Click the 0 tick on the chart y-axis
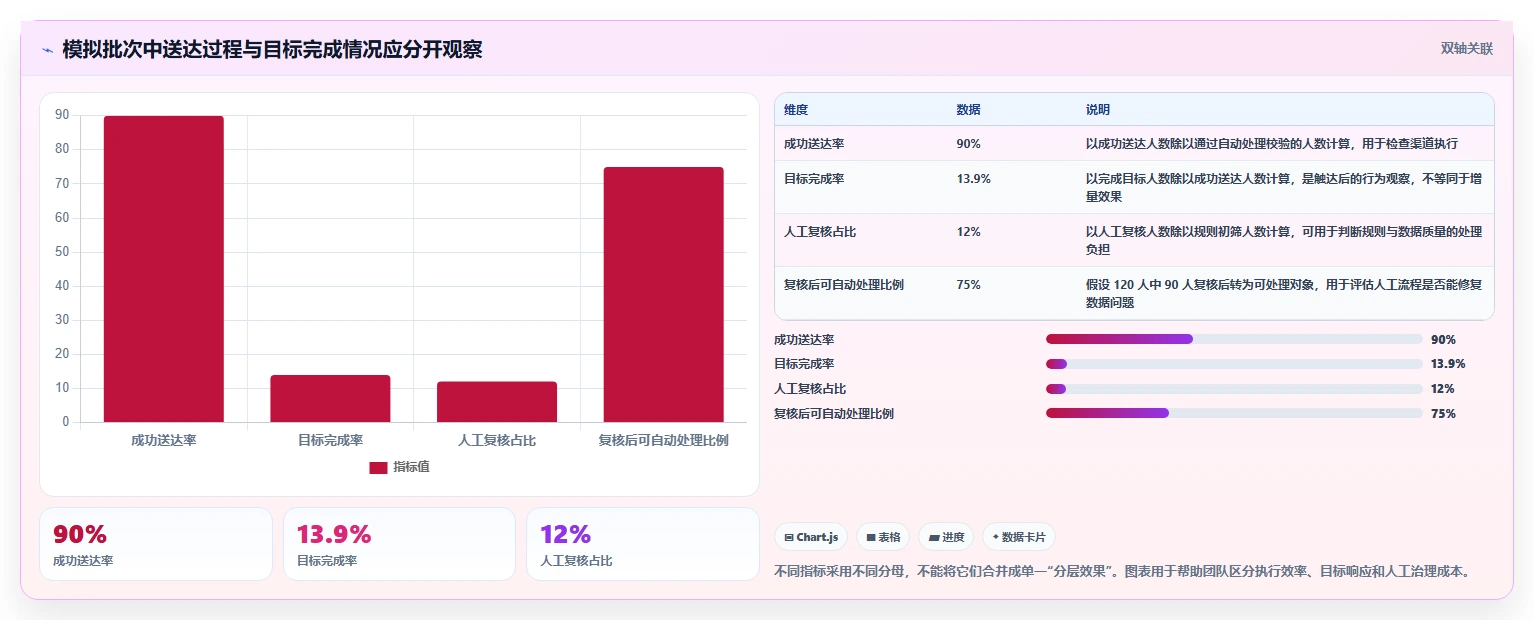1534x620 pixels. click(x=66, y=422)
